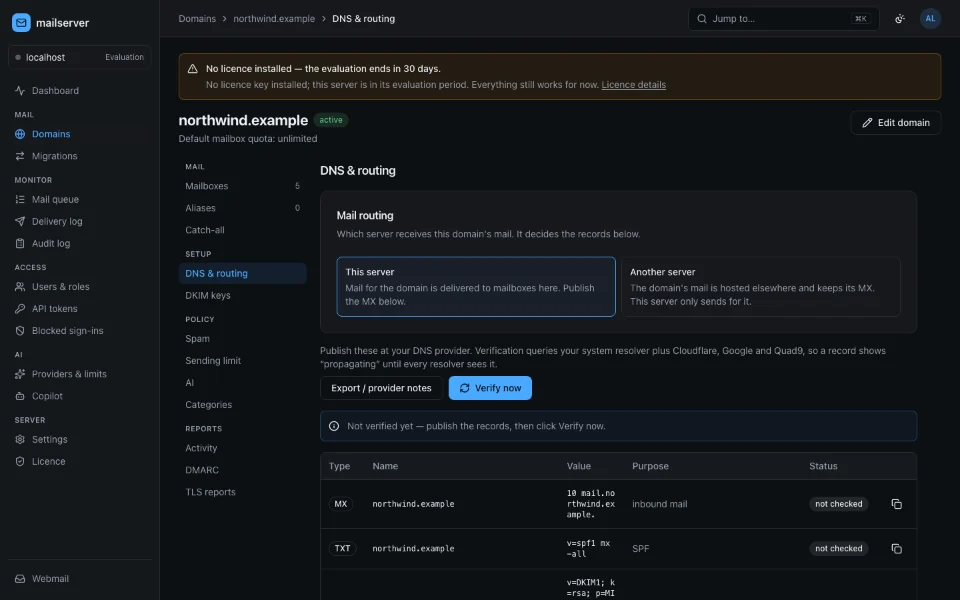The image size is (960, 600).
Task: Copy the SPF TXT record value
Action: pyautogui.click(x=896, y=549)
